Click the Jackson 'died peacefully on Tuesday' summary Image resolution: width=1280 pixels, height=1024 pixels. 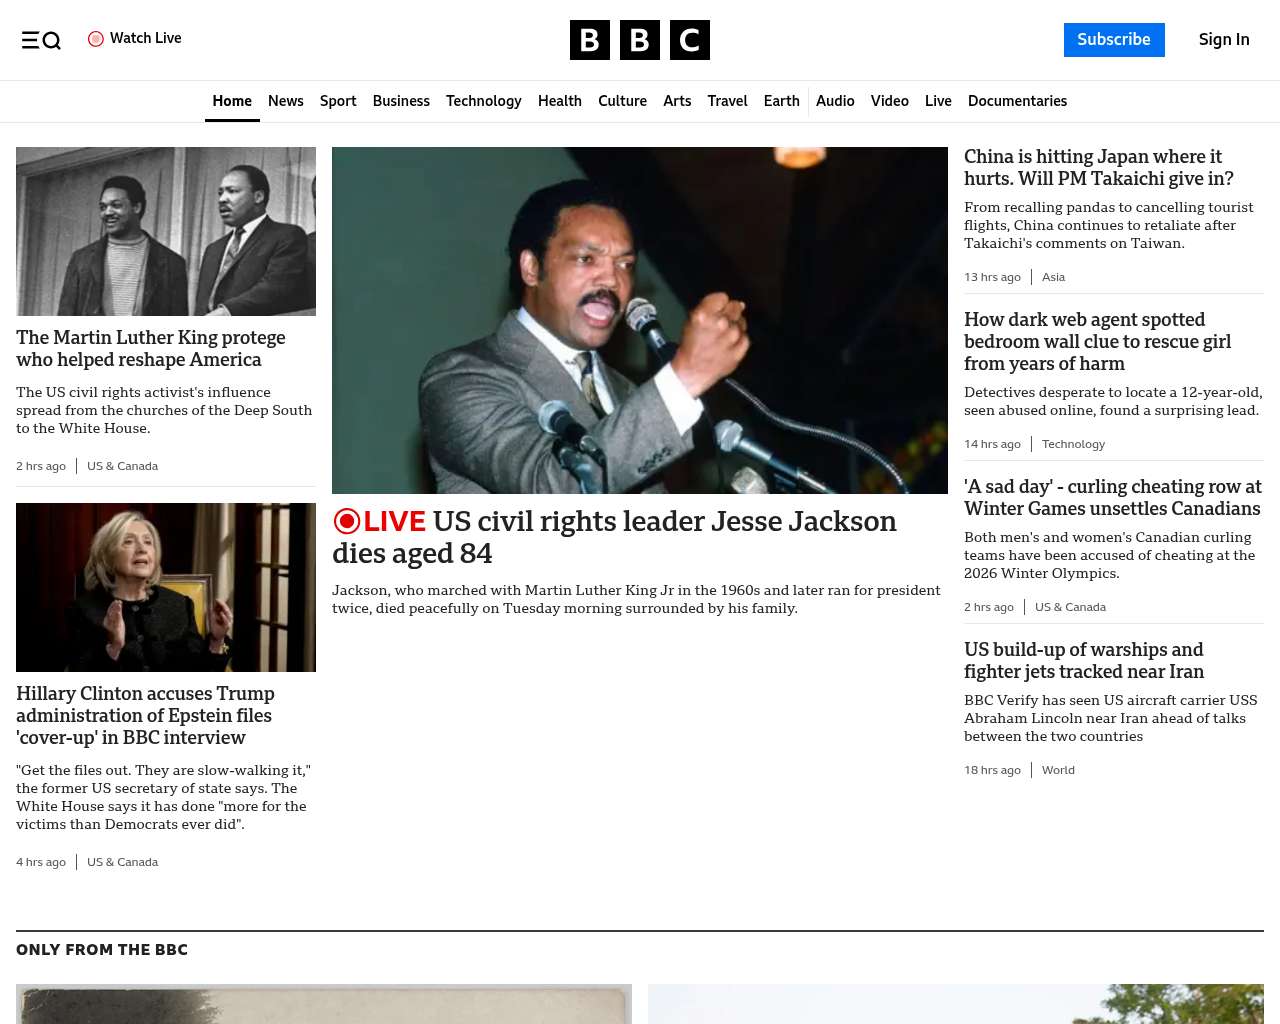click(x=636, y=599)
